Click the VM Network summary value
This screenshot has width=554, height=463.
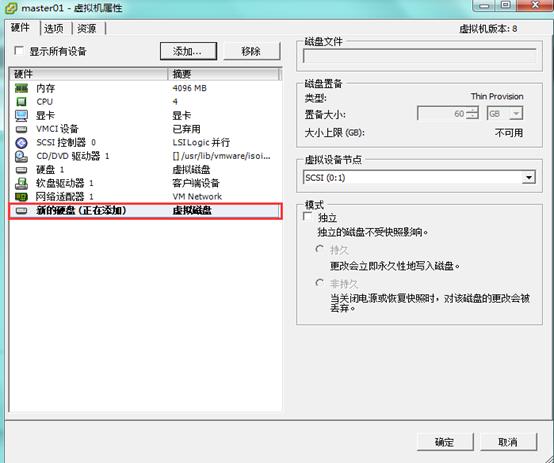point(197,197)
